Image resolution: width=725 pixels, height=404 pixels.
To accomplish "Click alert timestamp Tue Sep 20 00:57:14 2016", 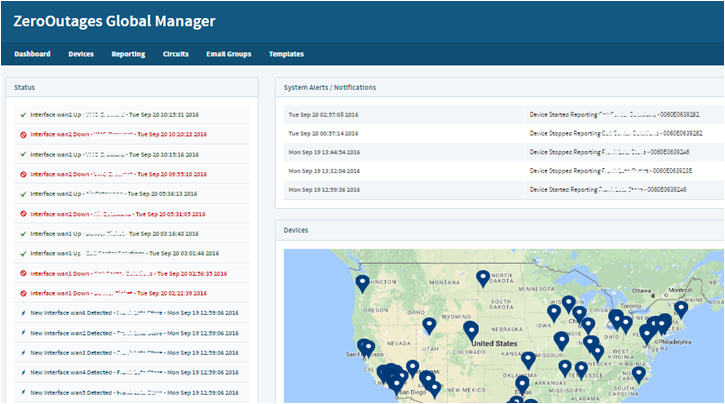I will pos(323,134).
